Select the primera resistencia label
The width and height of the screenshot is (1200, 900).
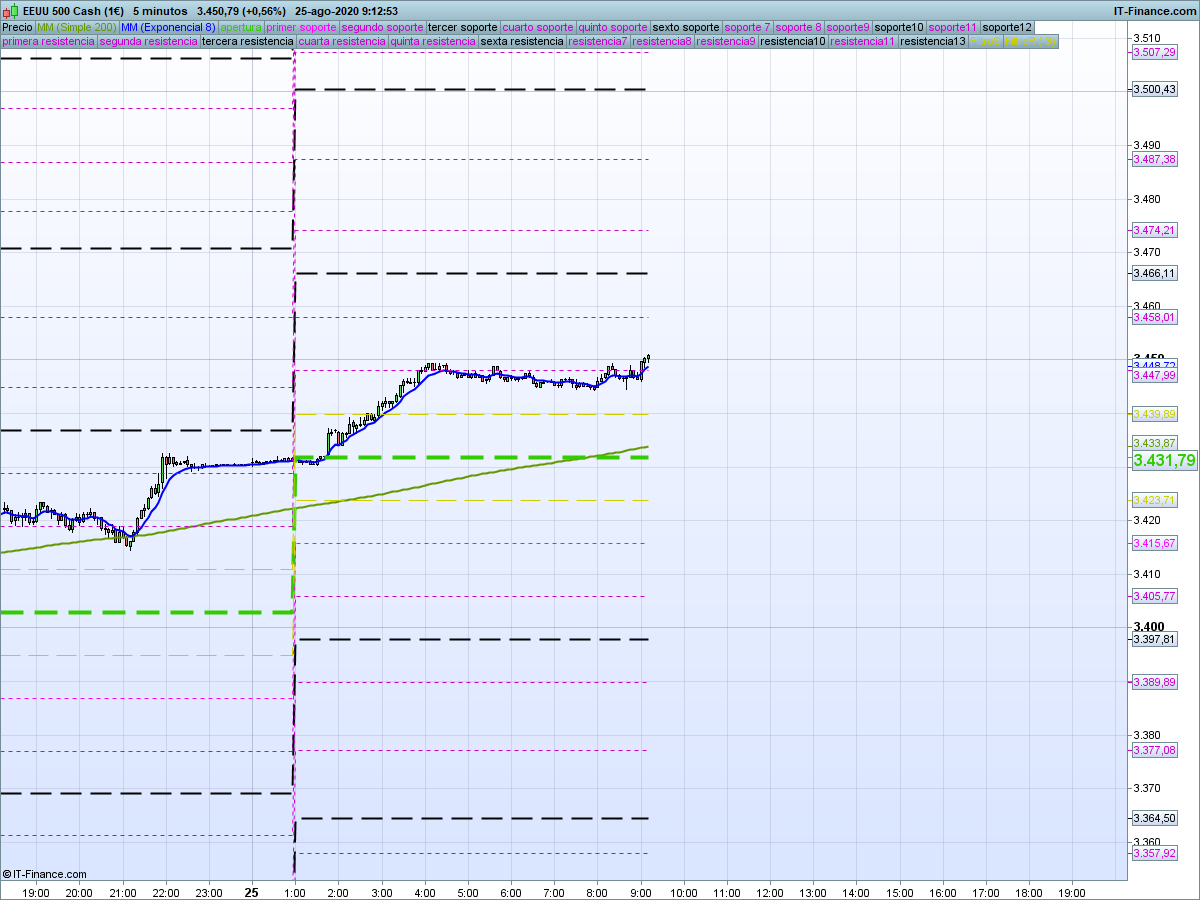click(x=48, y=42)
